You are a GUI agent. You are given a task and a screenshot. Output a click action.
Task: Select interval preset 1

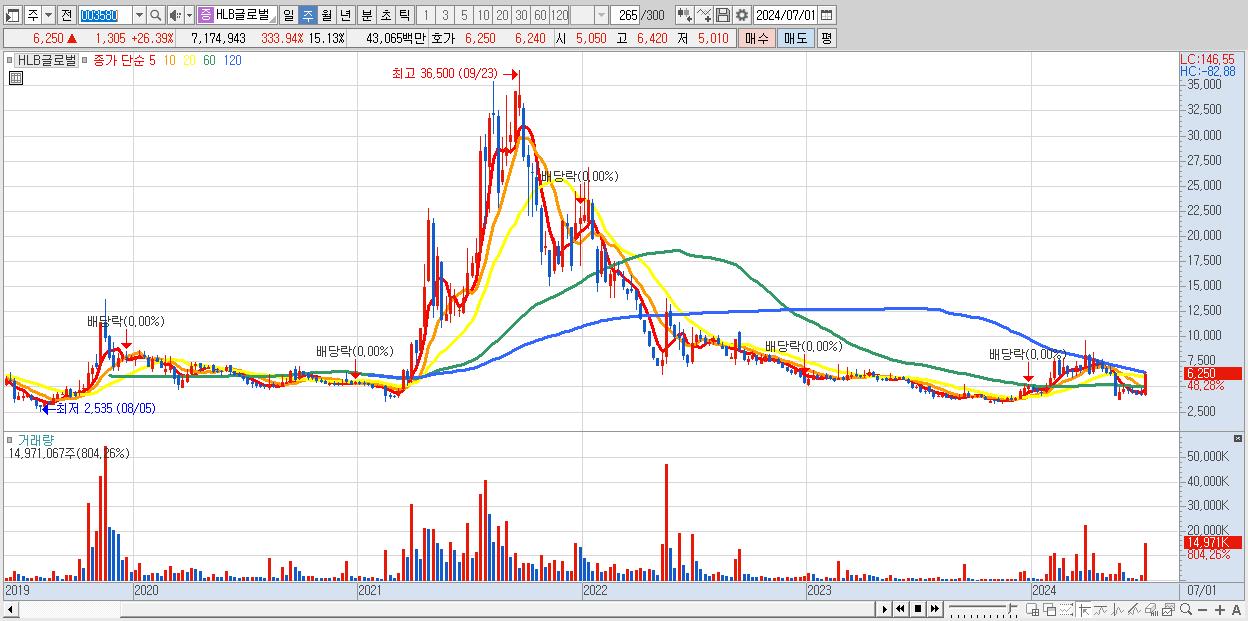coord(425,15)
